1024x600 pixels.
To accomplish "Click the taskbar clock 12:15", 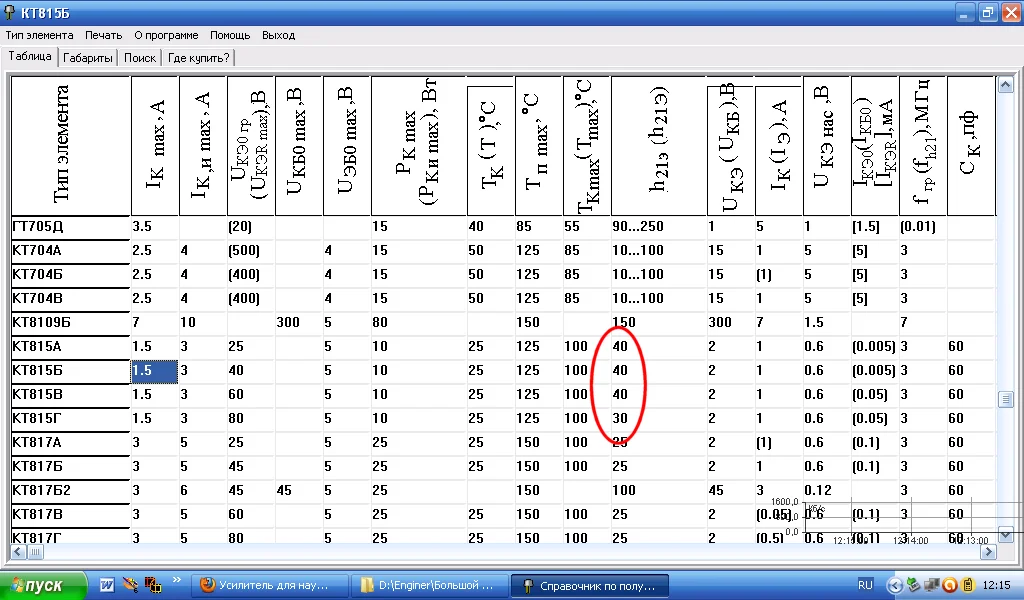I will click(x=996, y=586).
